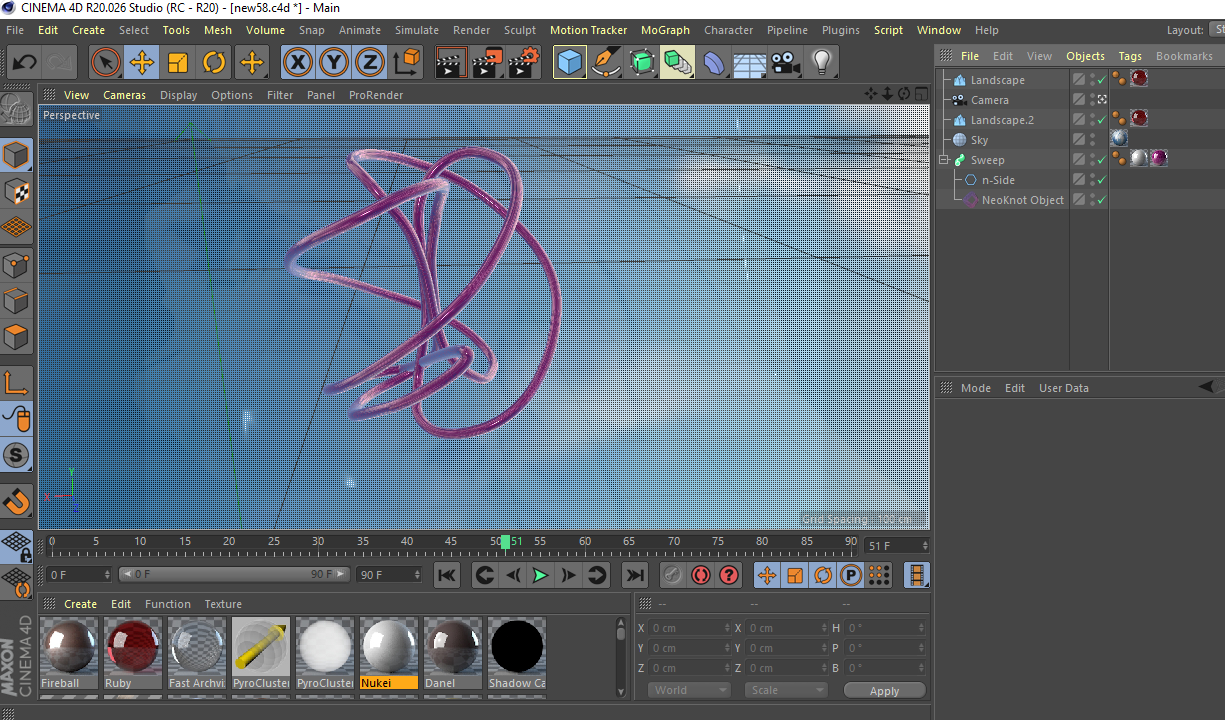1225x720 pixels.
Task: Toggle n-Side object enabled checkmark
Action: click(x=1101, y=180)
